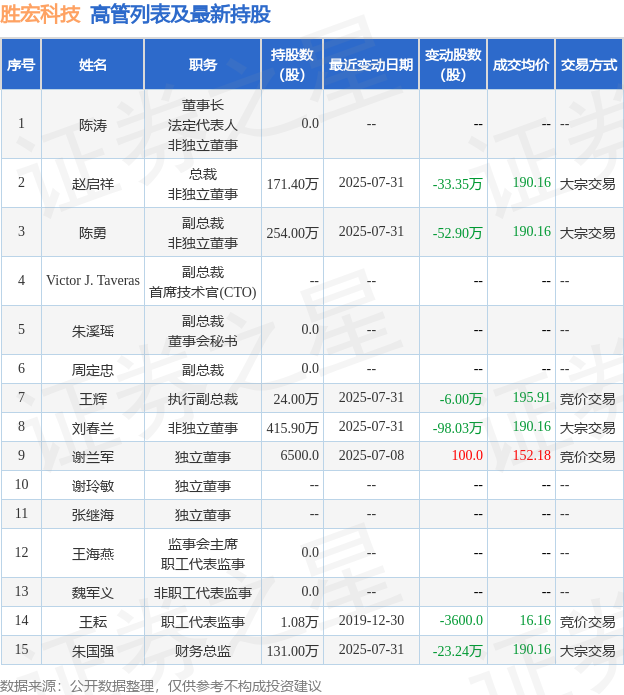The width and height of the screenshot is (624, 695).
Task: Click the name 魏军义 in row 13
Action: tap(93, 592)
